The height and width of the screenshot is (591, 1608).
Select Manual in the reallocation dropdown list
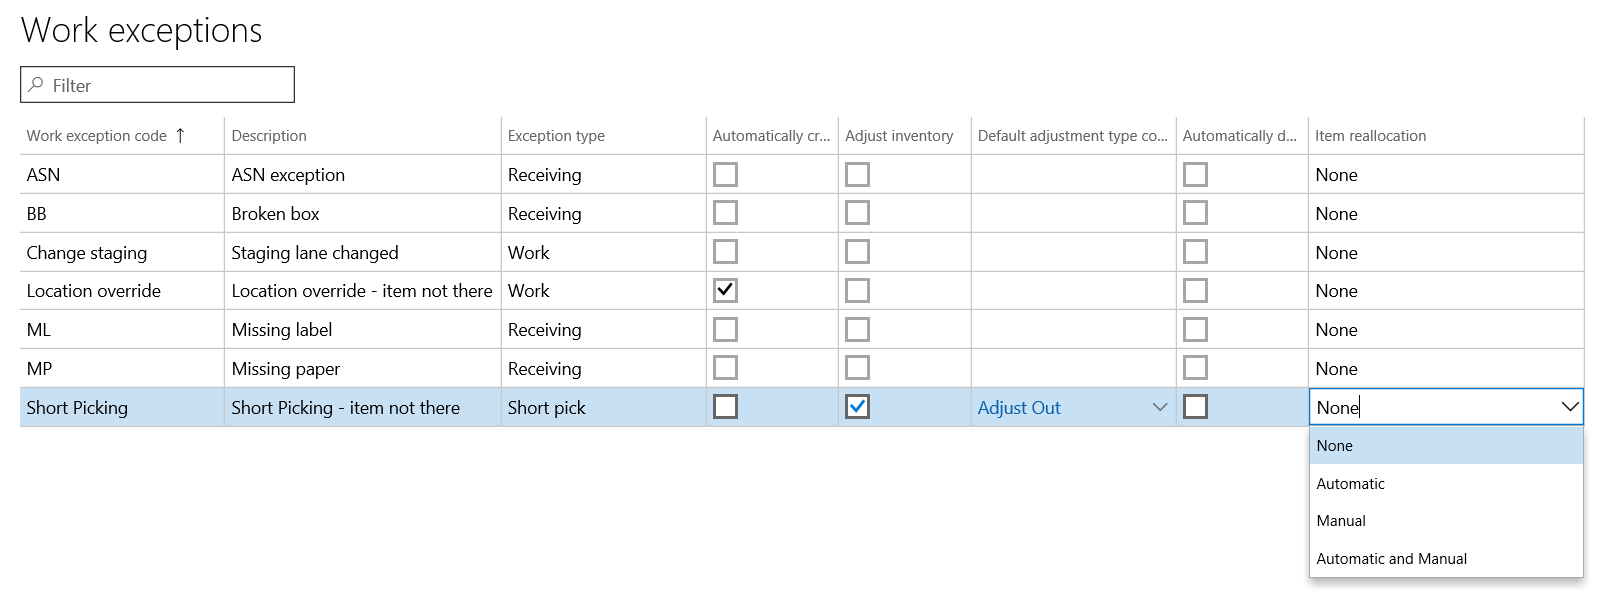click(x=1341, y=521)
